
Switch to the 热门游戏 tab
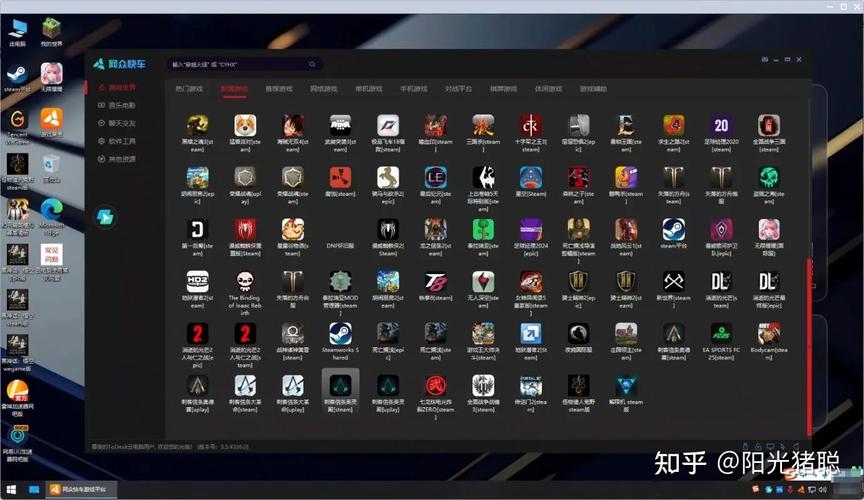[189, 88]
